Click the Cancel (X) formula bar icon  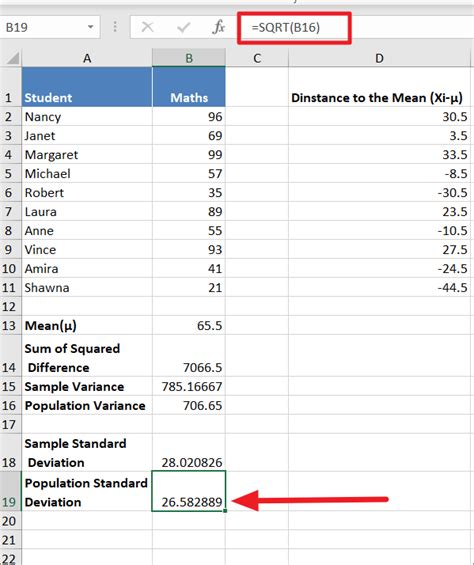click(x=147, y=27)
